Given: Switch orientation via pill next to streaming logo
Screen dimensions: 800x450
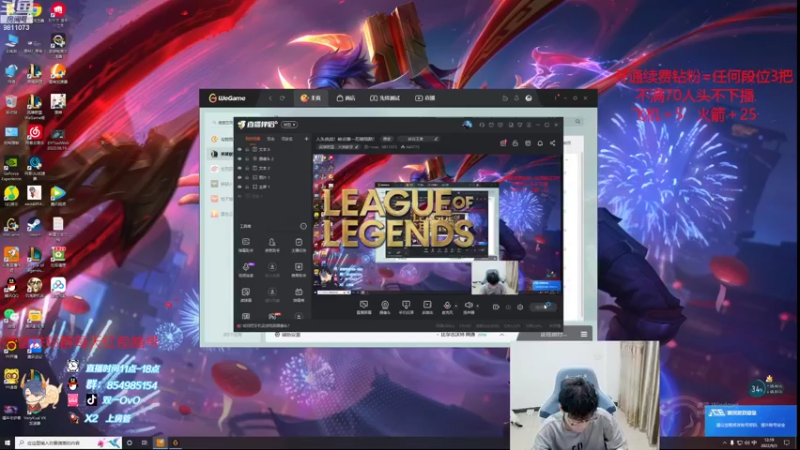Looking at the screenshot, I should pyautogui.click(x=289, y=124).
